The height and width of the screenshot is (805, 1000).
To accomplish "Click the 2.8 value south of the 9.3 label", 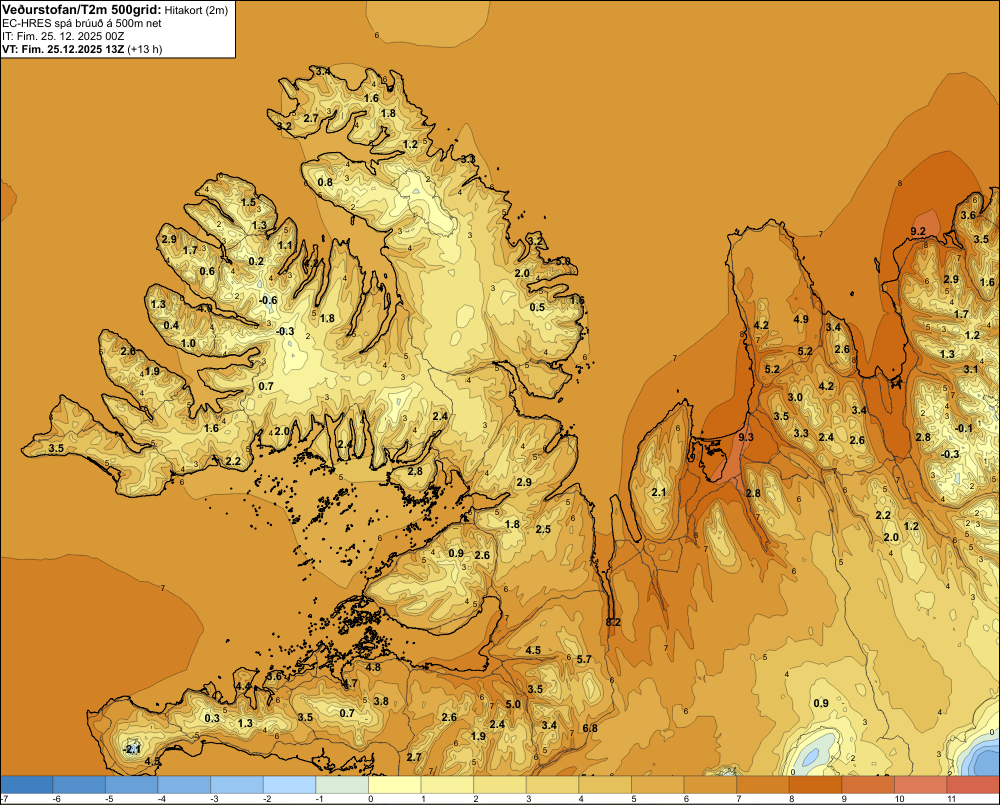I will [x=753, y=493].
